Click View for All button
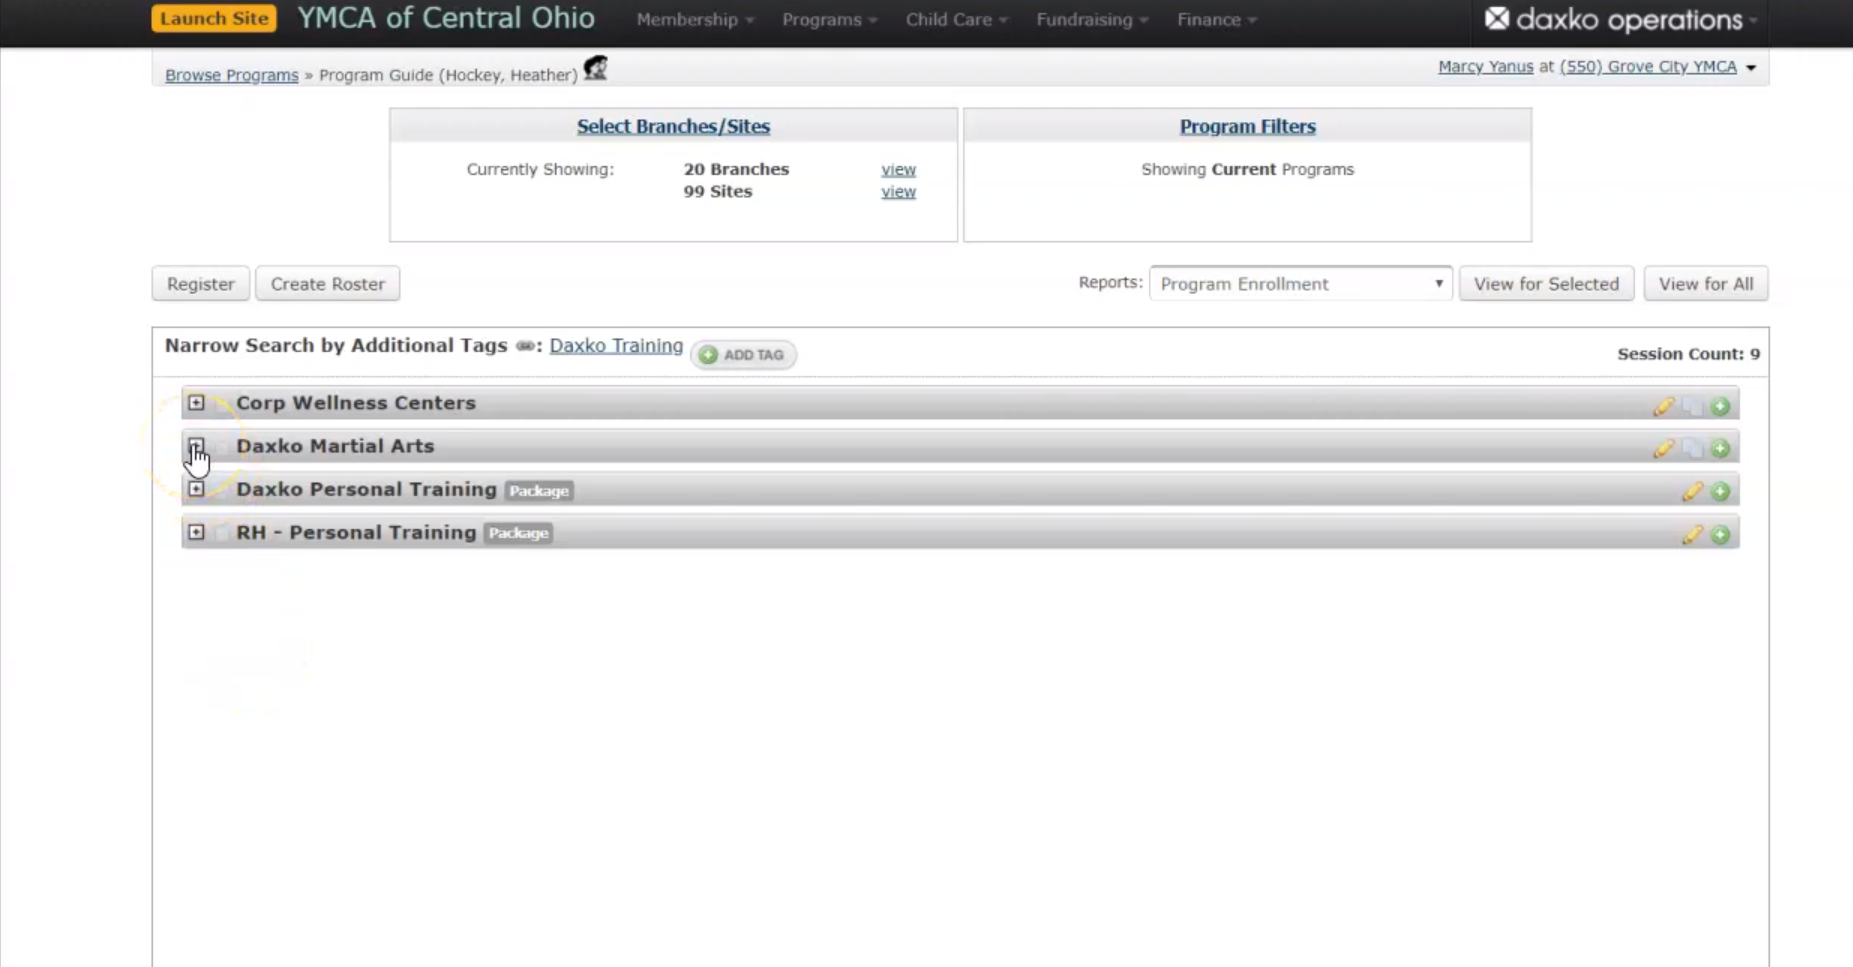This screenshot has width=1853, height=967. click(1706, 284)
